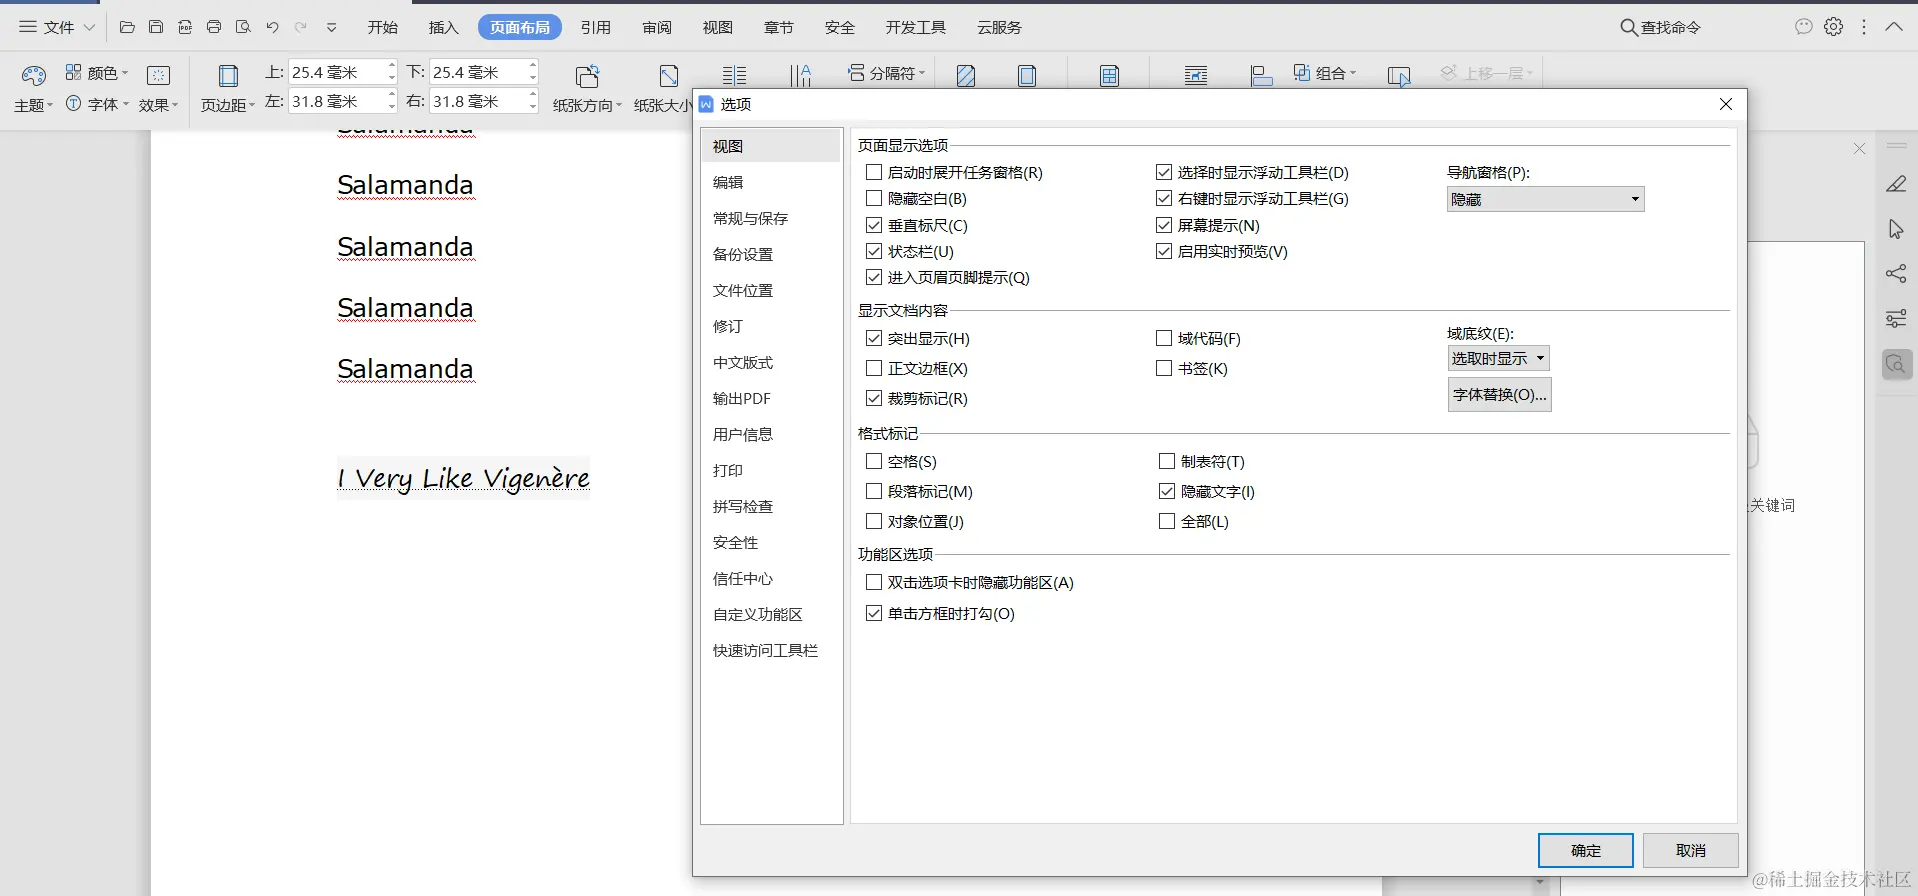
Task: Open the 组合 group dropdown
Action: [x=1325, y=73]
